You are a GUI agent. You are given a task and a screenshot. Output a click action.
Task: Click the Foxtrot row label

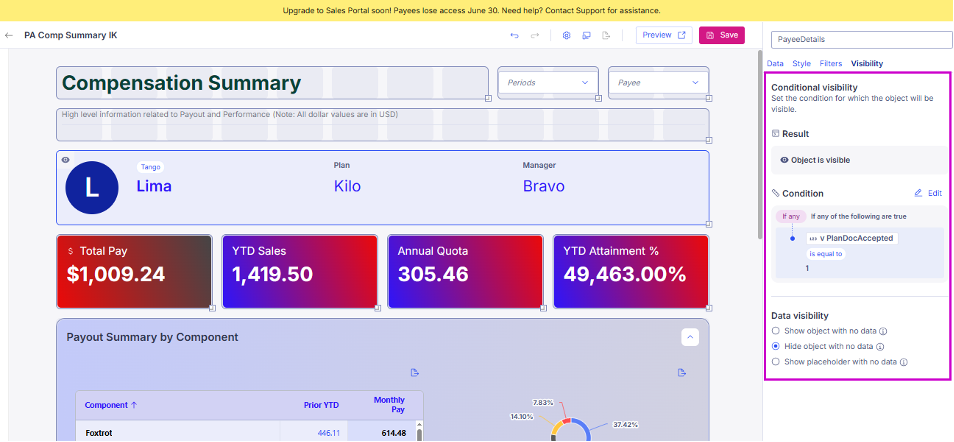click(99, 433)
